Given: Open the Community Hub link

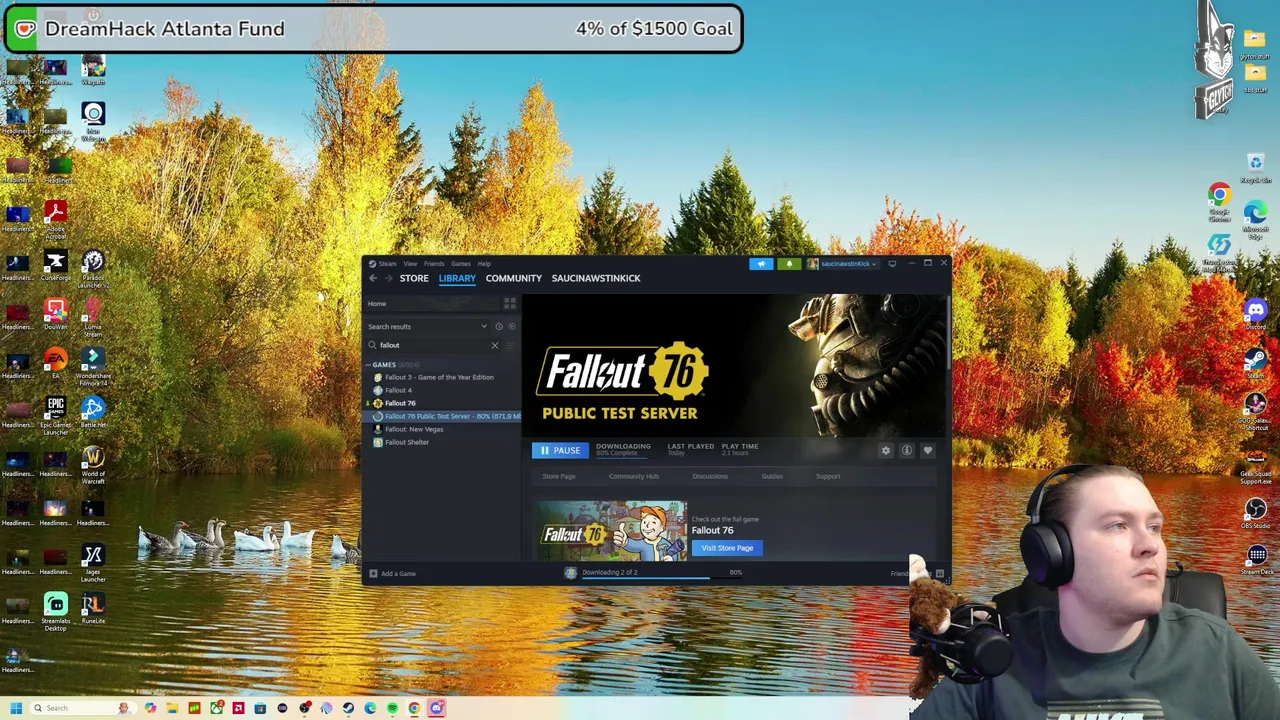Looking at the screenshot, I should point(634,477).
